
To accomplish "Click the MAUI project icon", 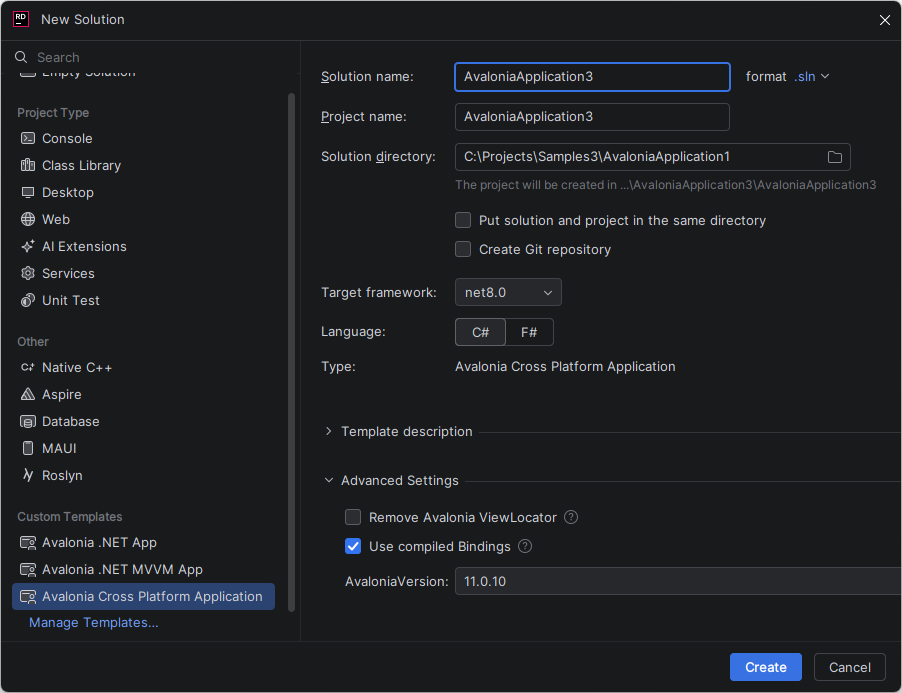I will [27, 448].
